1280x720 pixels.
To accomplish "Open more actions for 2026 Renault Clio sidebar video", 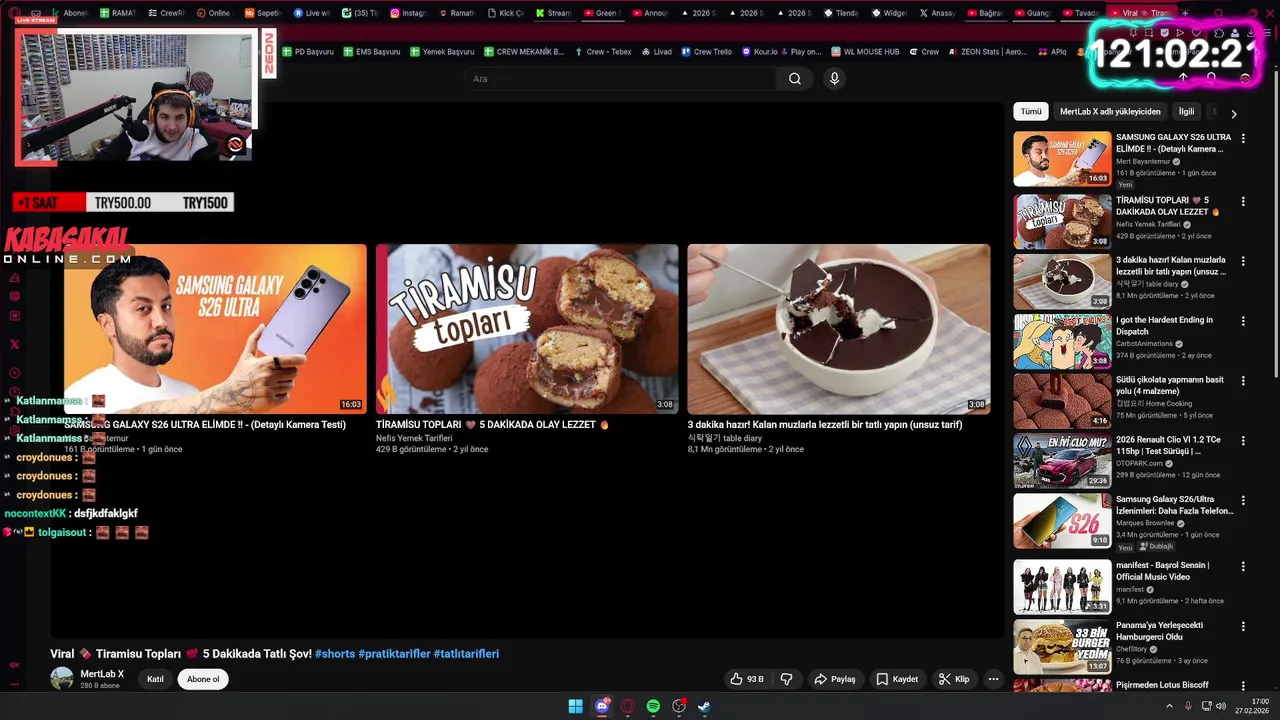I will [x=1243, y=441].
